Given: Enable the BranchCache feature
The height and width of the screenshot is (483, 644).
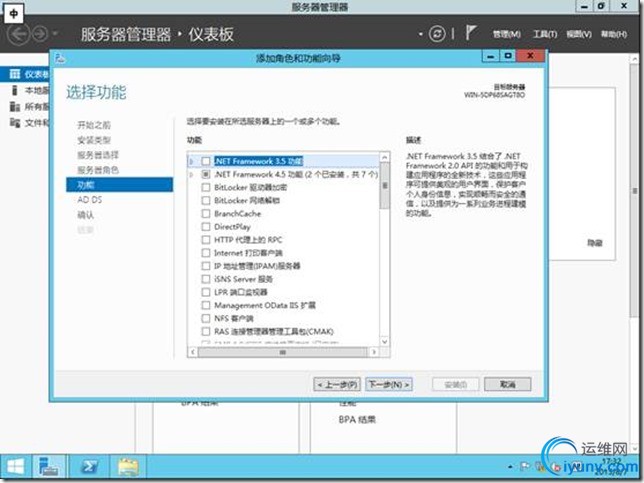Looking at the screenshot, I should click(206, 214).
